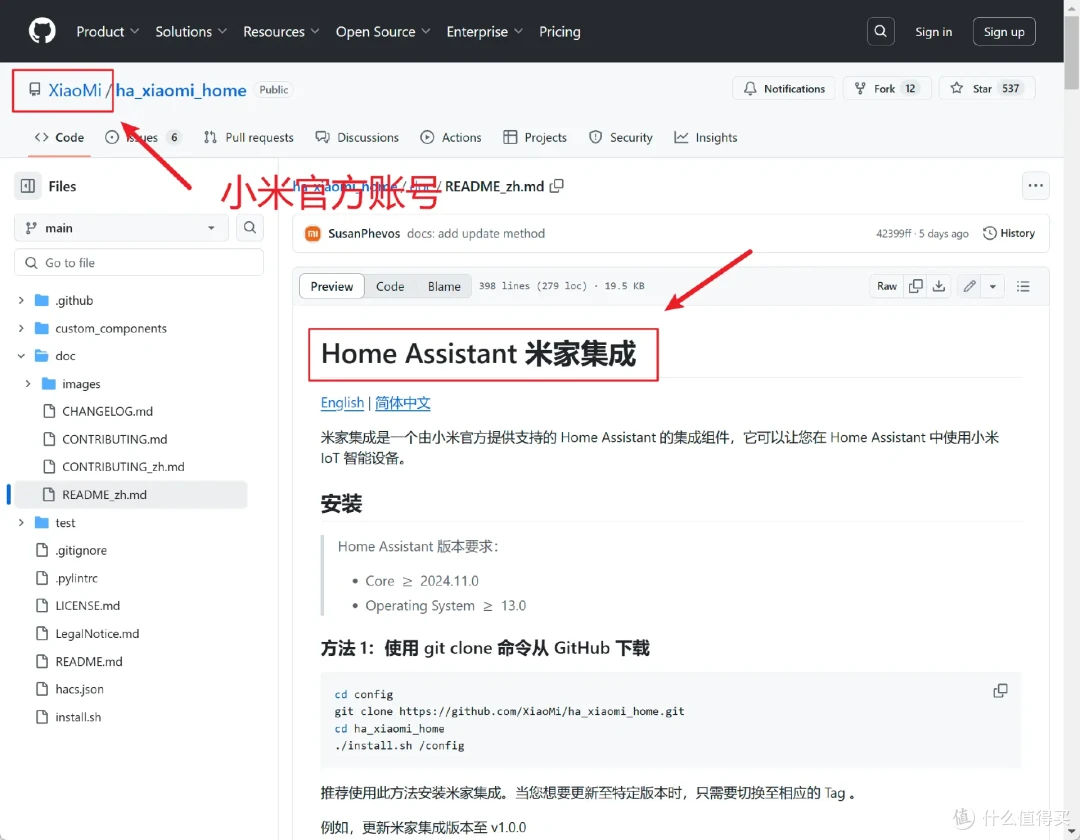Viewport: 1080px width, 840px height.
Task: Star the ha_xiaomi_home repository
Action: click(986, 88)
